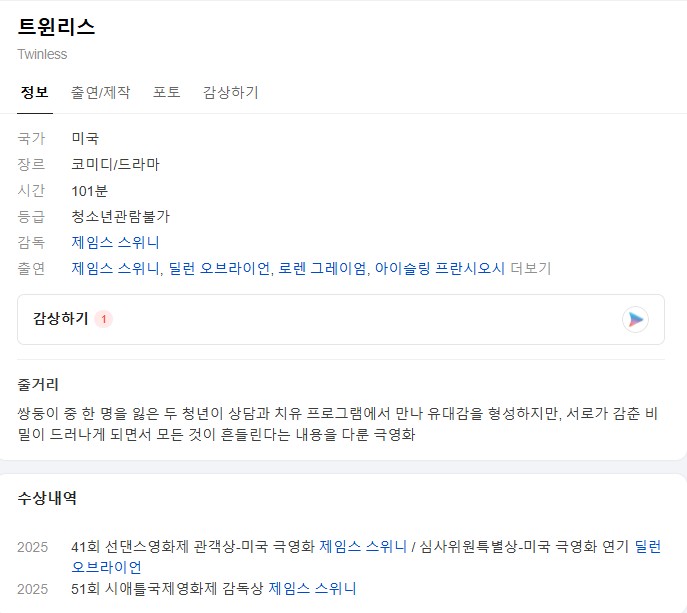The image size is (687, 613).
Task: Open 제임스 스위니 link in the 시애틀국제영화제 award
Action: click(x=312, y=588)
